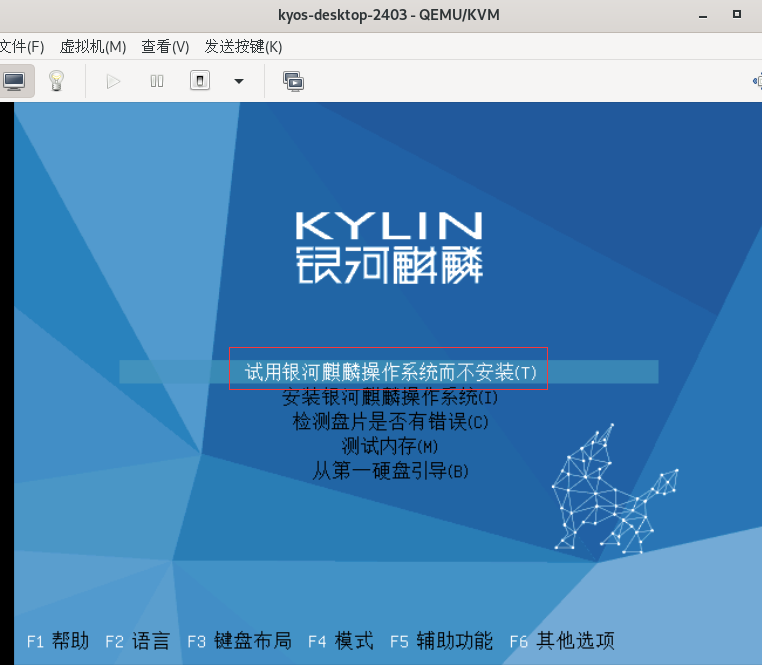Open the 发送按键(K) menu
The width and height of the screenshot is (762, 665).
click(243, 47)
